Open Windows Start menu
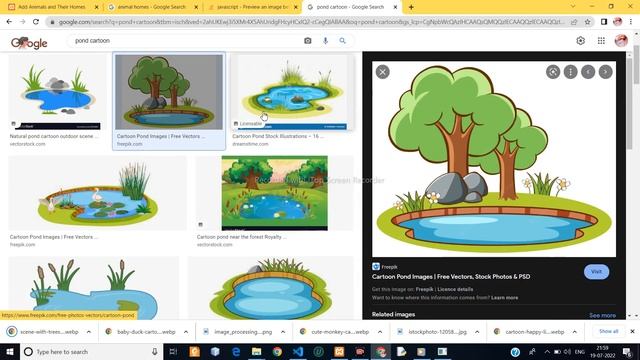 (10, 352)
